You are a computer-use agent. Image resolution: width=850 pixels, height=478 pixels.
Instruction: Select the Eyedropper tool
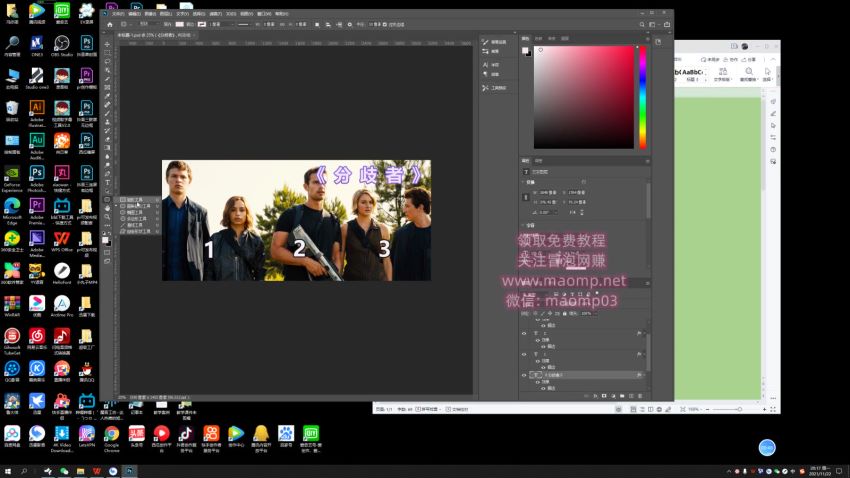[x=107, y=95]
